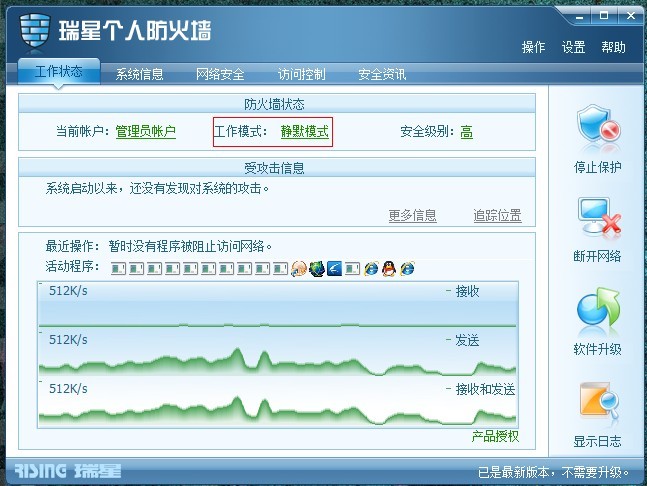
Task: Maximize the firewall window
Action: click(x=604, y=16)
